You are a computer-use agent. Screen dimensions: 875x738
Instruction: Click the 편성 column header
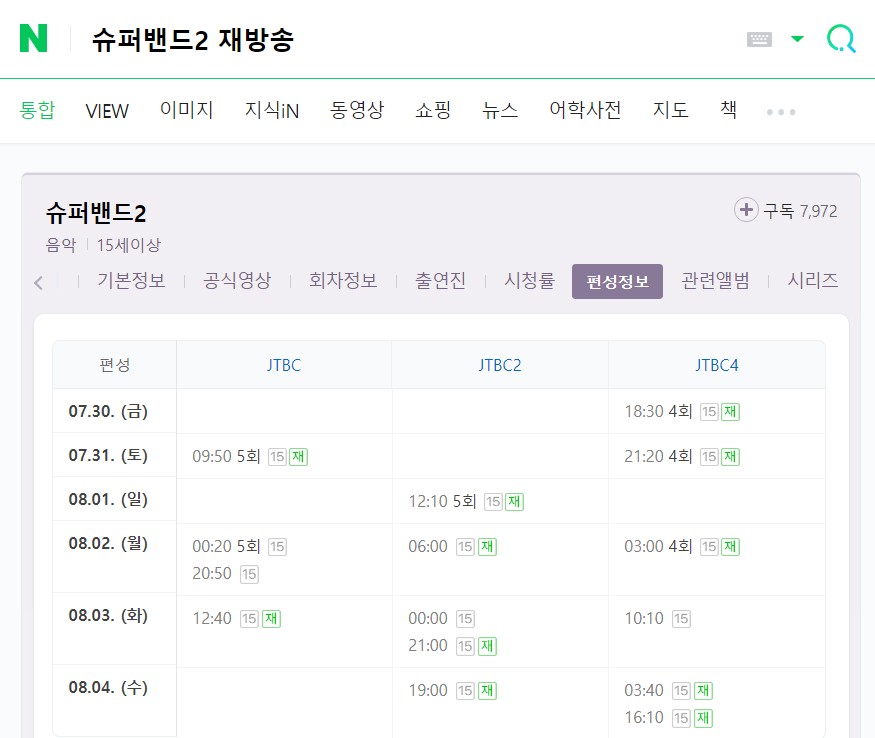pyautogui.click(x=114, y=365)
